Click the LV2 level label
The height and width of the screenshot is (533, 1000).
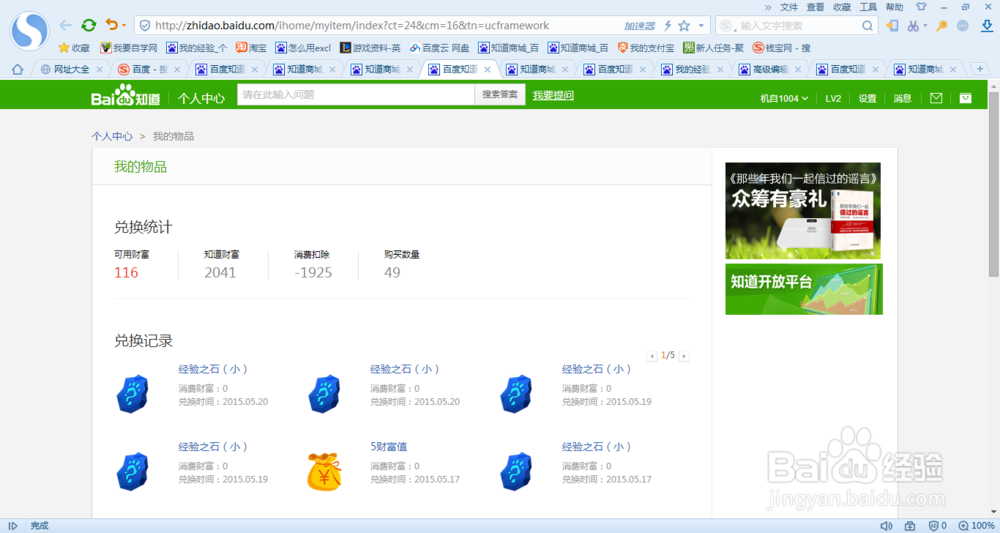click(x=833, y=98)
